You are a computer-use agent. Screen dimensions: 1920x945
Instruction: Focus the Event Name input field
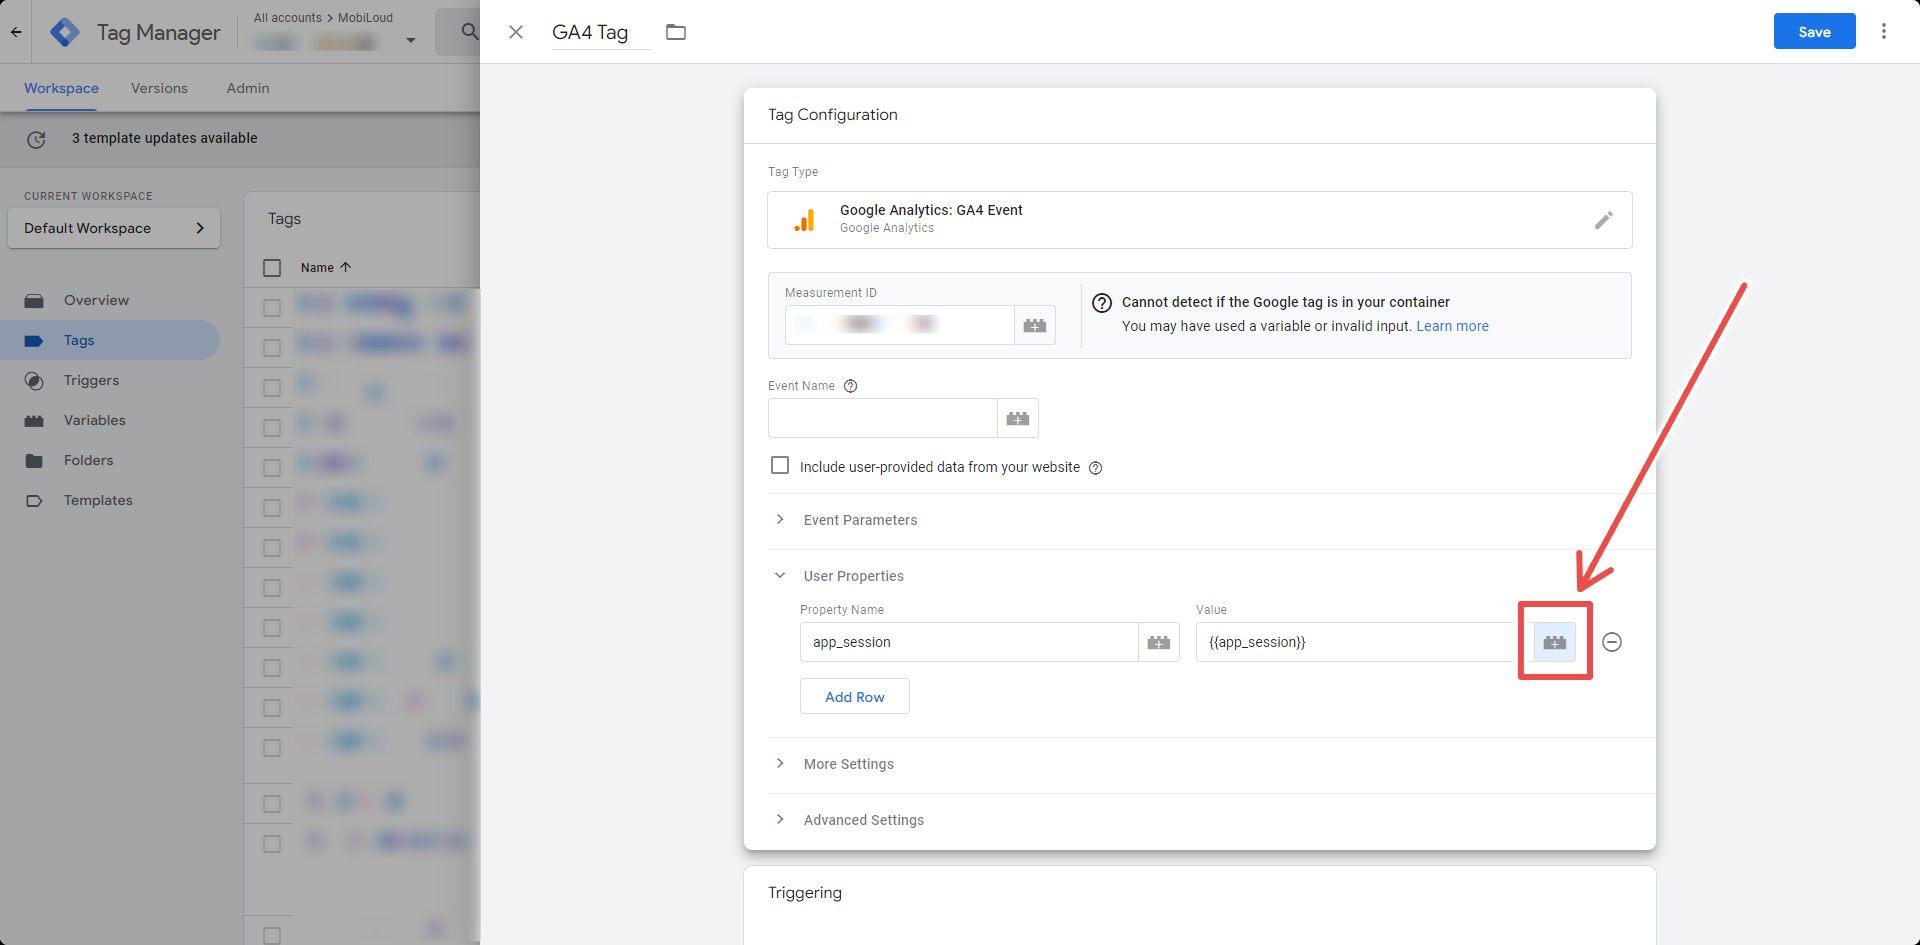[x=883, y=418]
